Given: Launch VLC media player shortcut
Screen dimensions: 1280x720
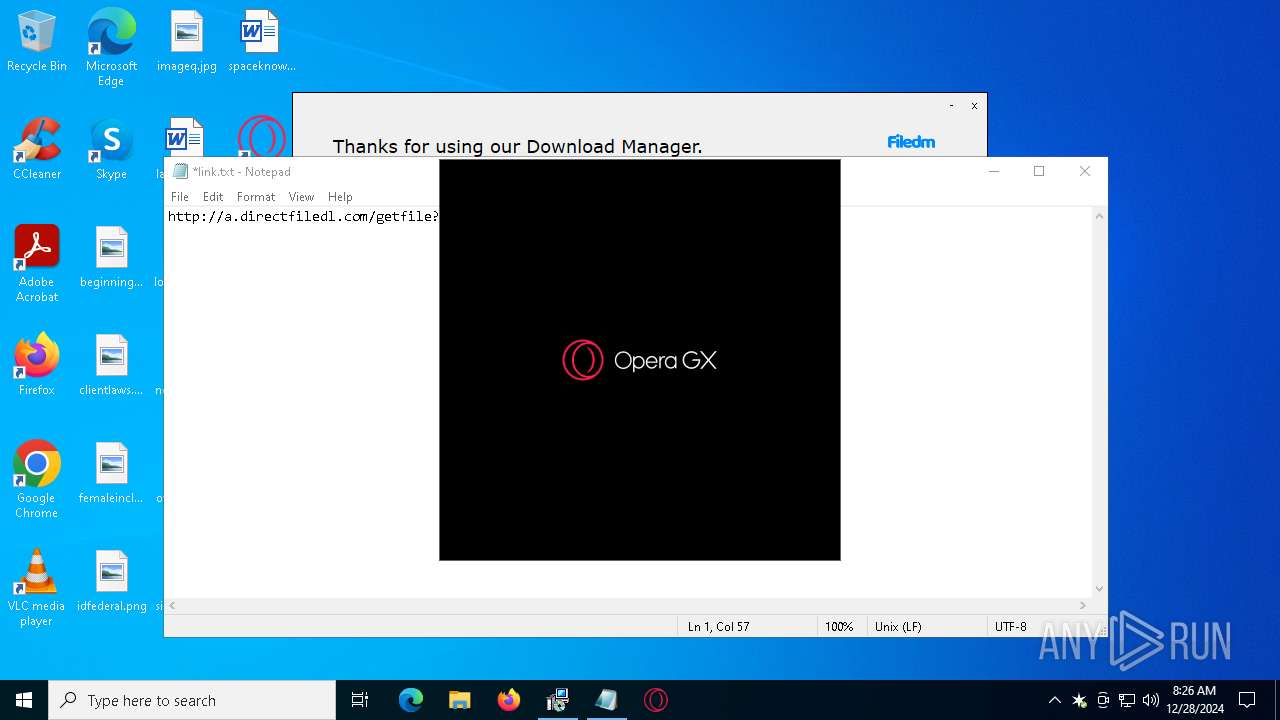Looking at the screenshot, I should [37, 588].
